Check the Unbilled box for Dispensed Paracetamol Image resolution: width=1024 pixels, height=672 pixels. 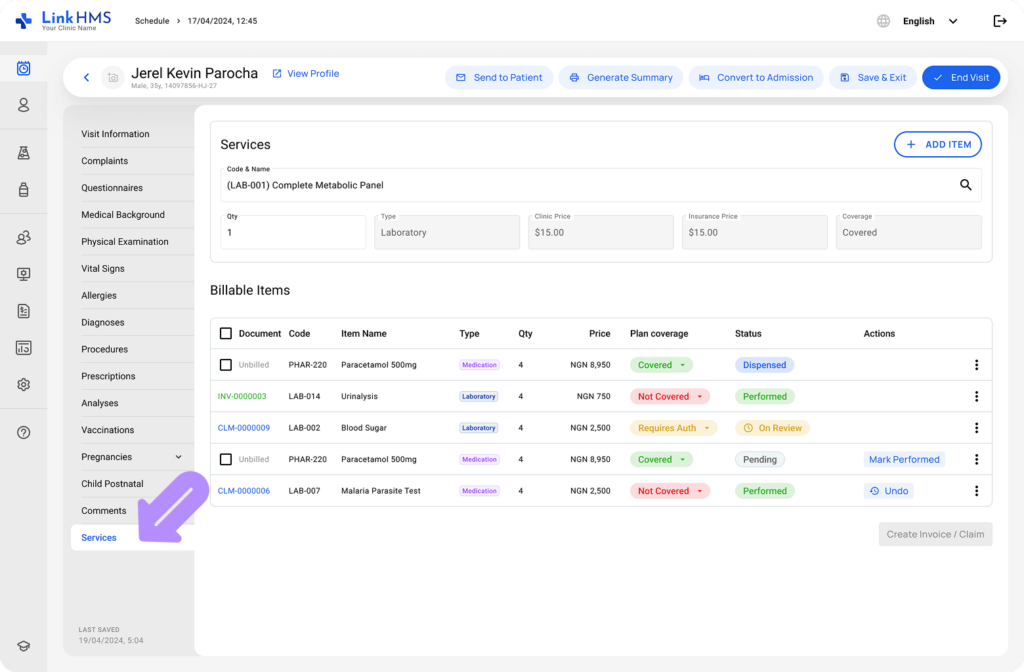click(225, 365)
